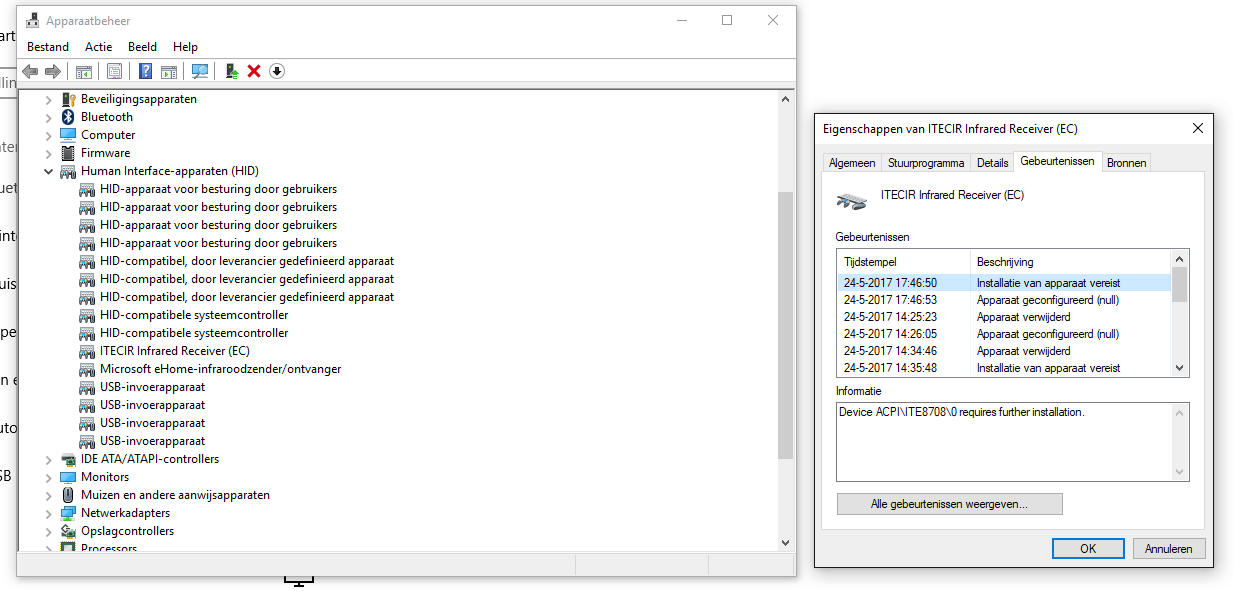Click the Forward arrow in the Apparaatbeheer toolbar
Image resolution: width=1244 pixels, height=603 pixels.
coord(53,71)
